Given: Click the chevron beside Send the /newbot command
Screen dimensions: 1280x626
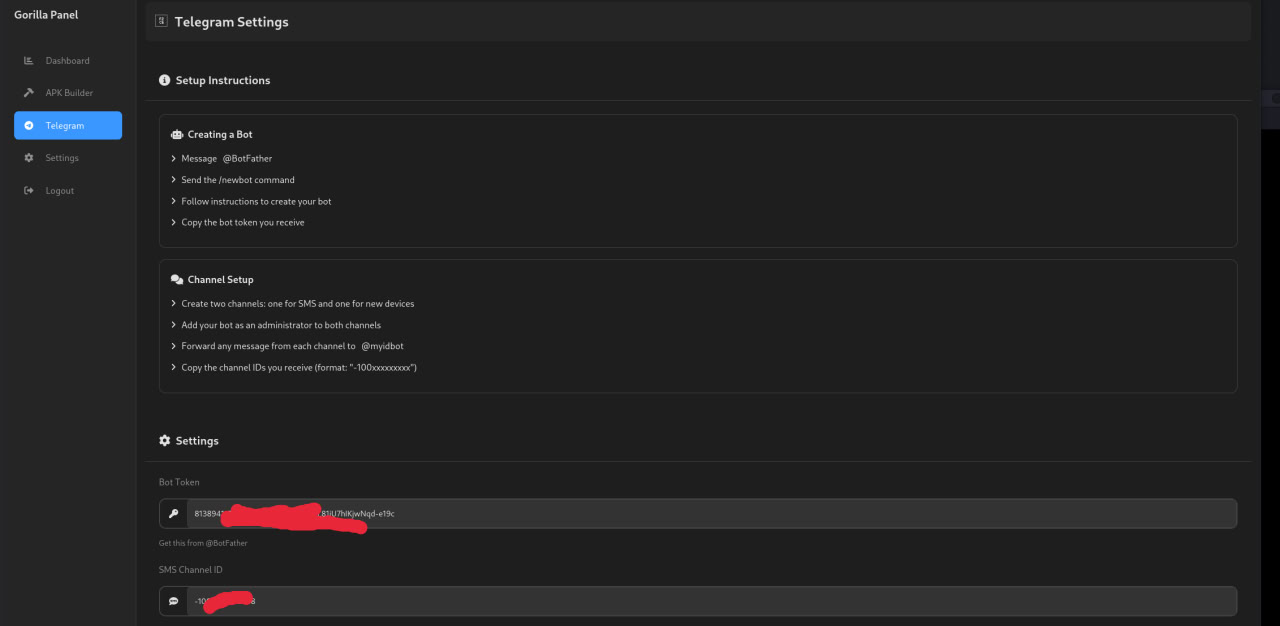Looking at the screenshot, I should click(x=174, y=180).
